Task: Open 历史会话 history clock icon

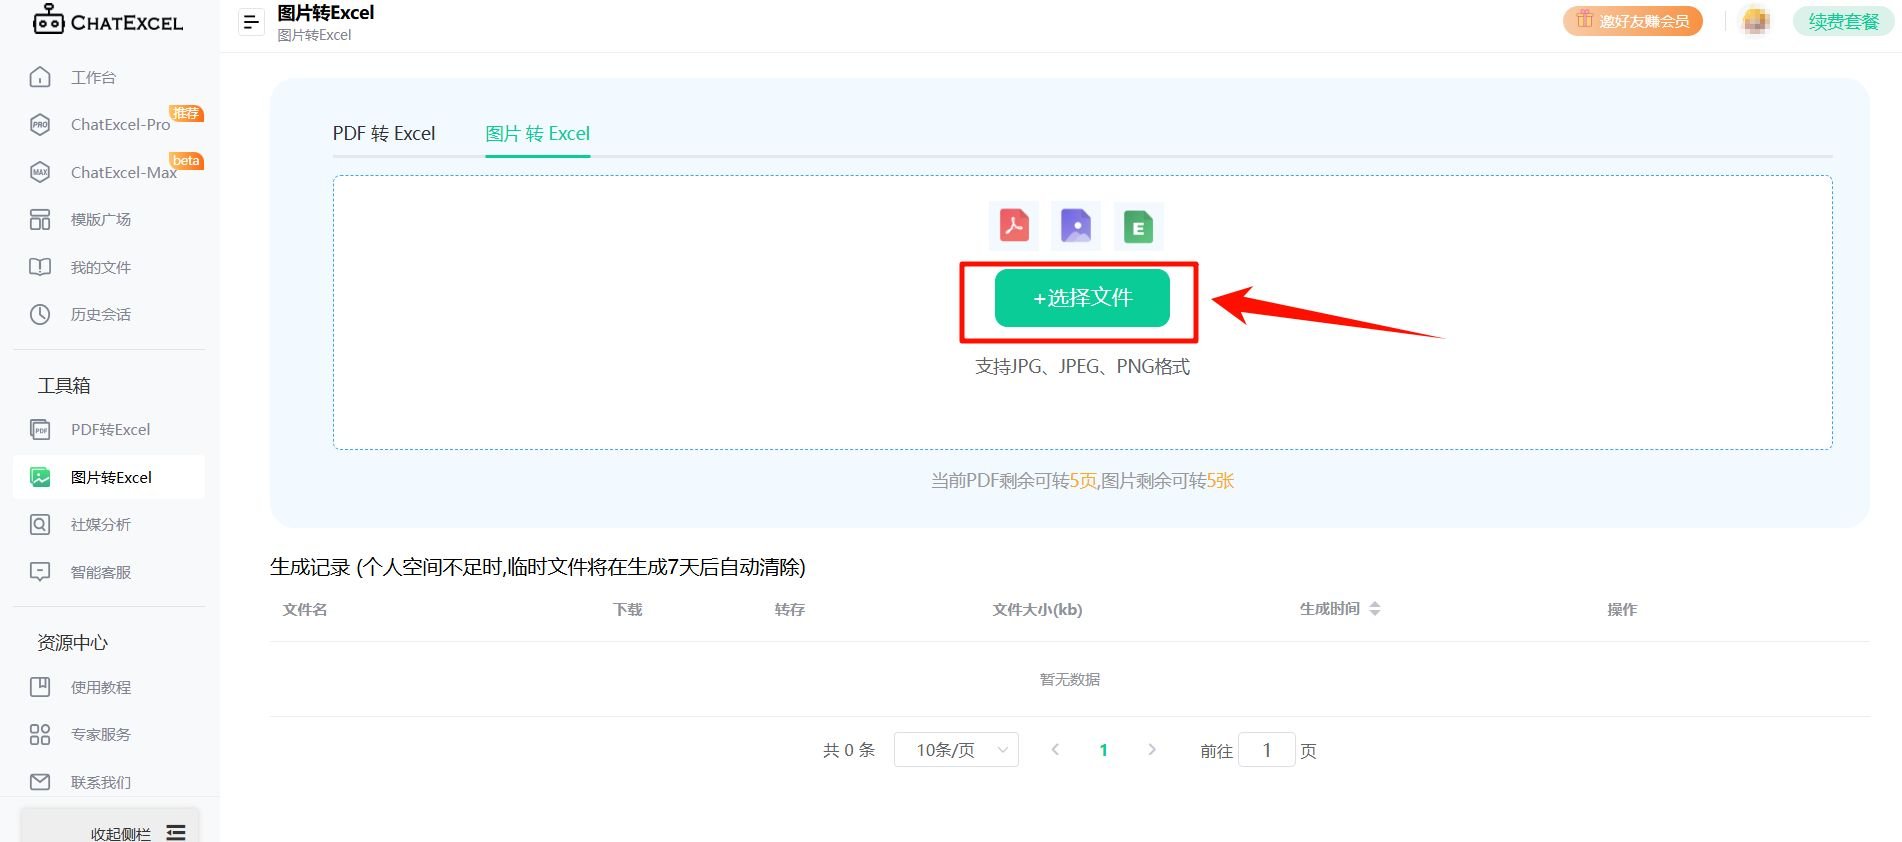Action: pos(40,314)
